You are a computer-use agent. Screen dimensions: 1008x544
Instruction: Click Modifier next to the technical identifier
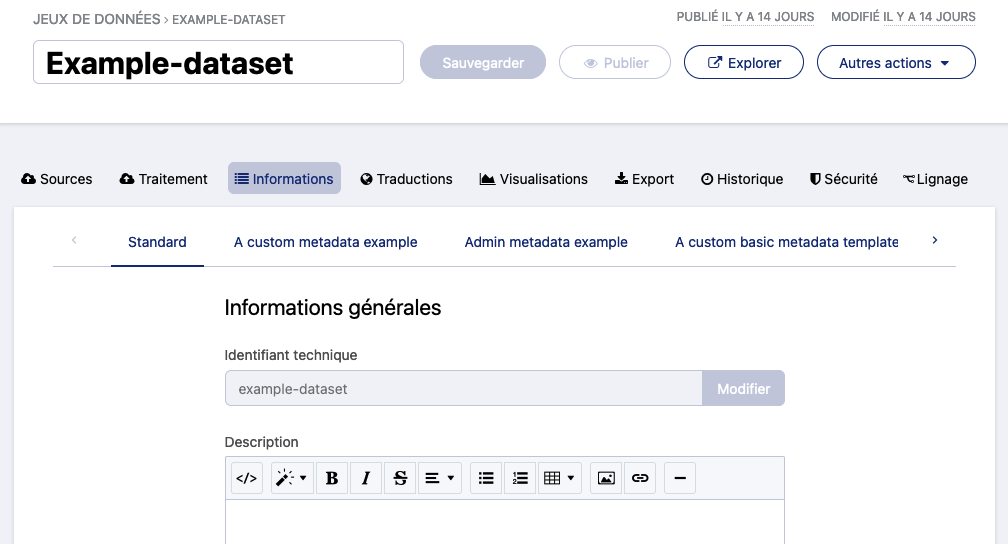(743, 389)
